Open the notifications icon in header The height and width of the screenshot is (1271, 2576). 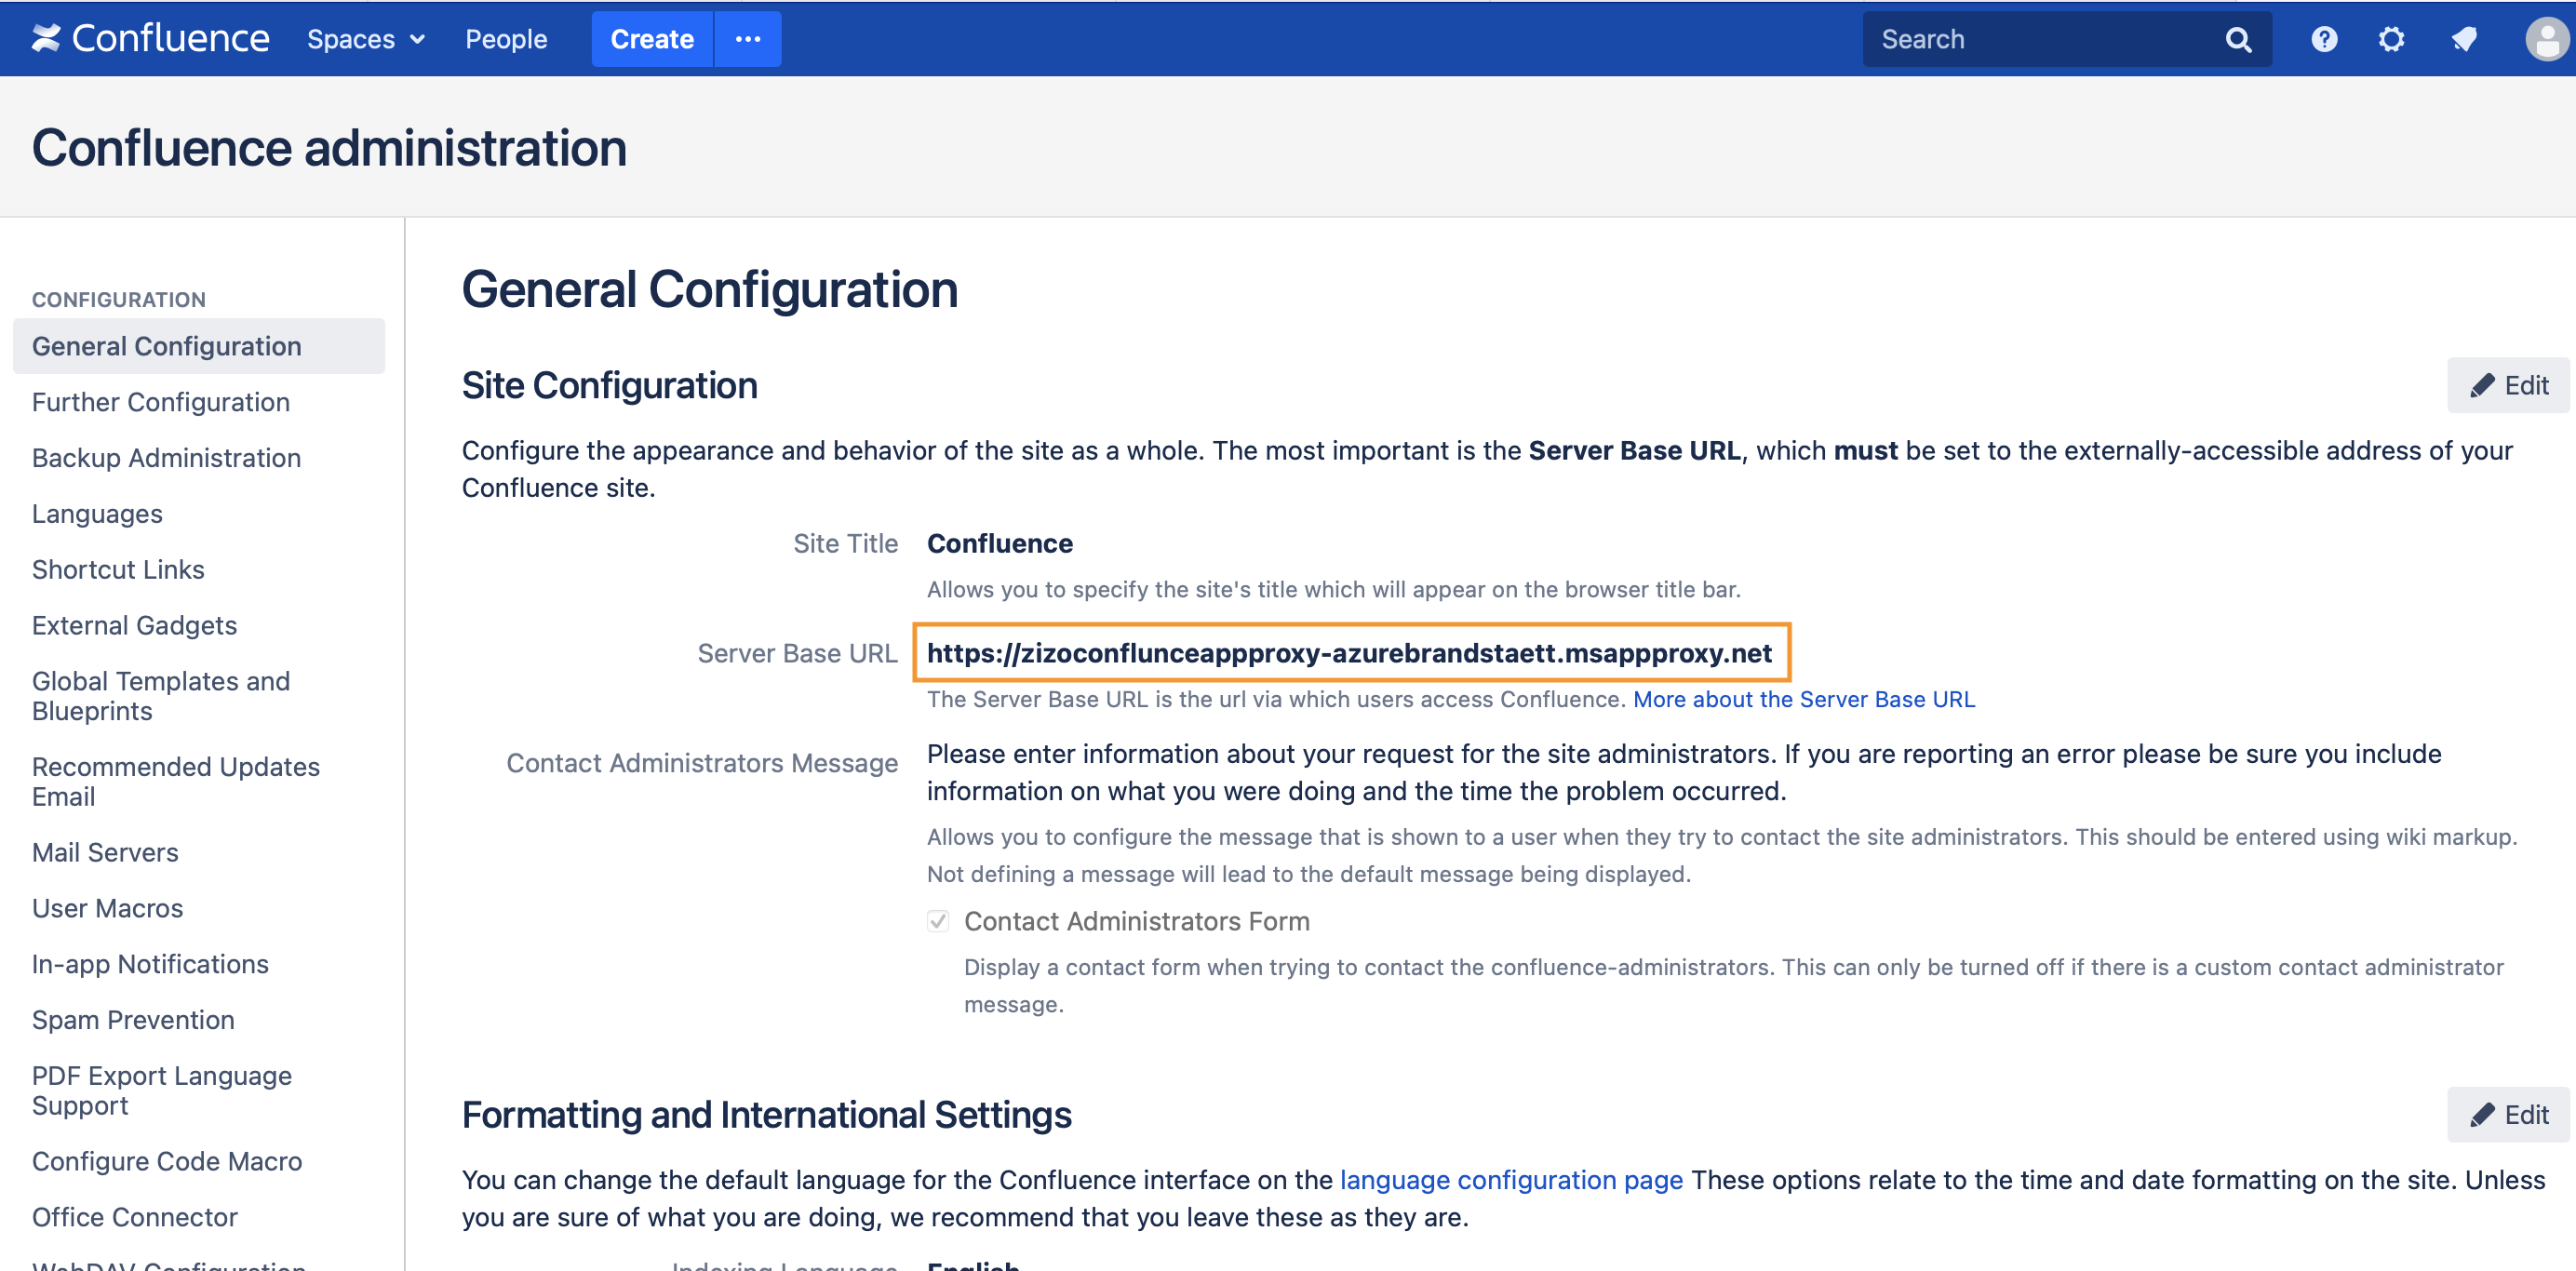2463,39
